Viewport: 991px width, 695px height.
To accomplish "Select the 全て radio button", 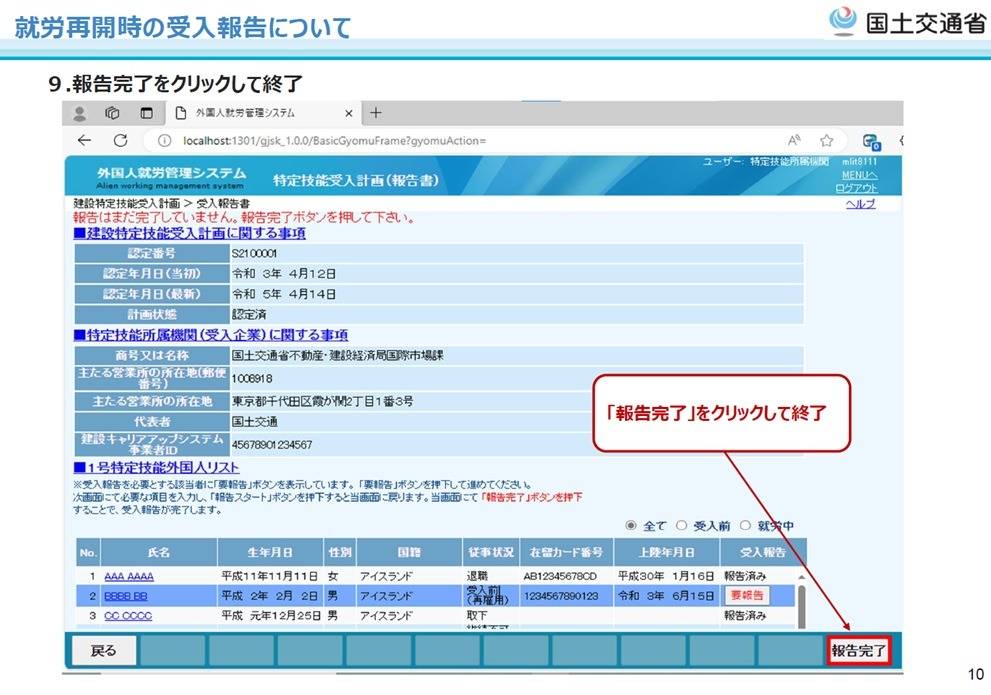I will click(x=631, y=525).
